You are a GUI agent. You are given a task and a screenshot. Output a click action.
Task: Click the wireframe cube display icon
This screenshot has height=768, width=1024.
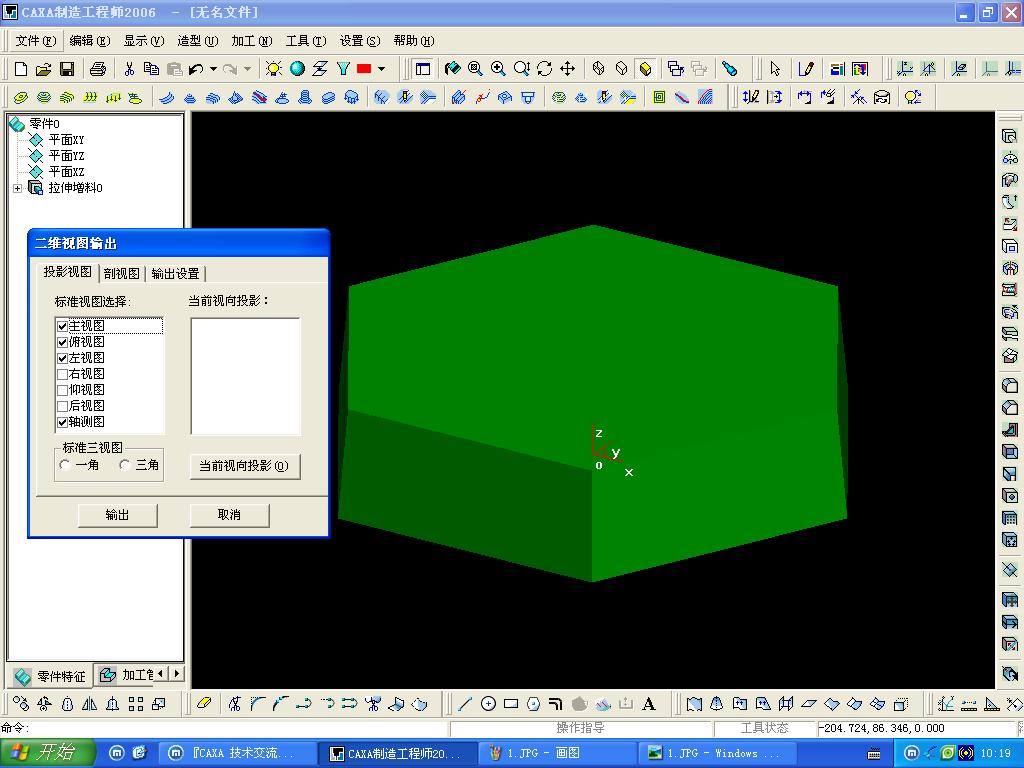(x=598, y=69)
